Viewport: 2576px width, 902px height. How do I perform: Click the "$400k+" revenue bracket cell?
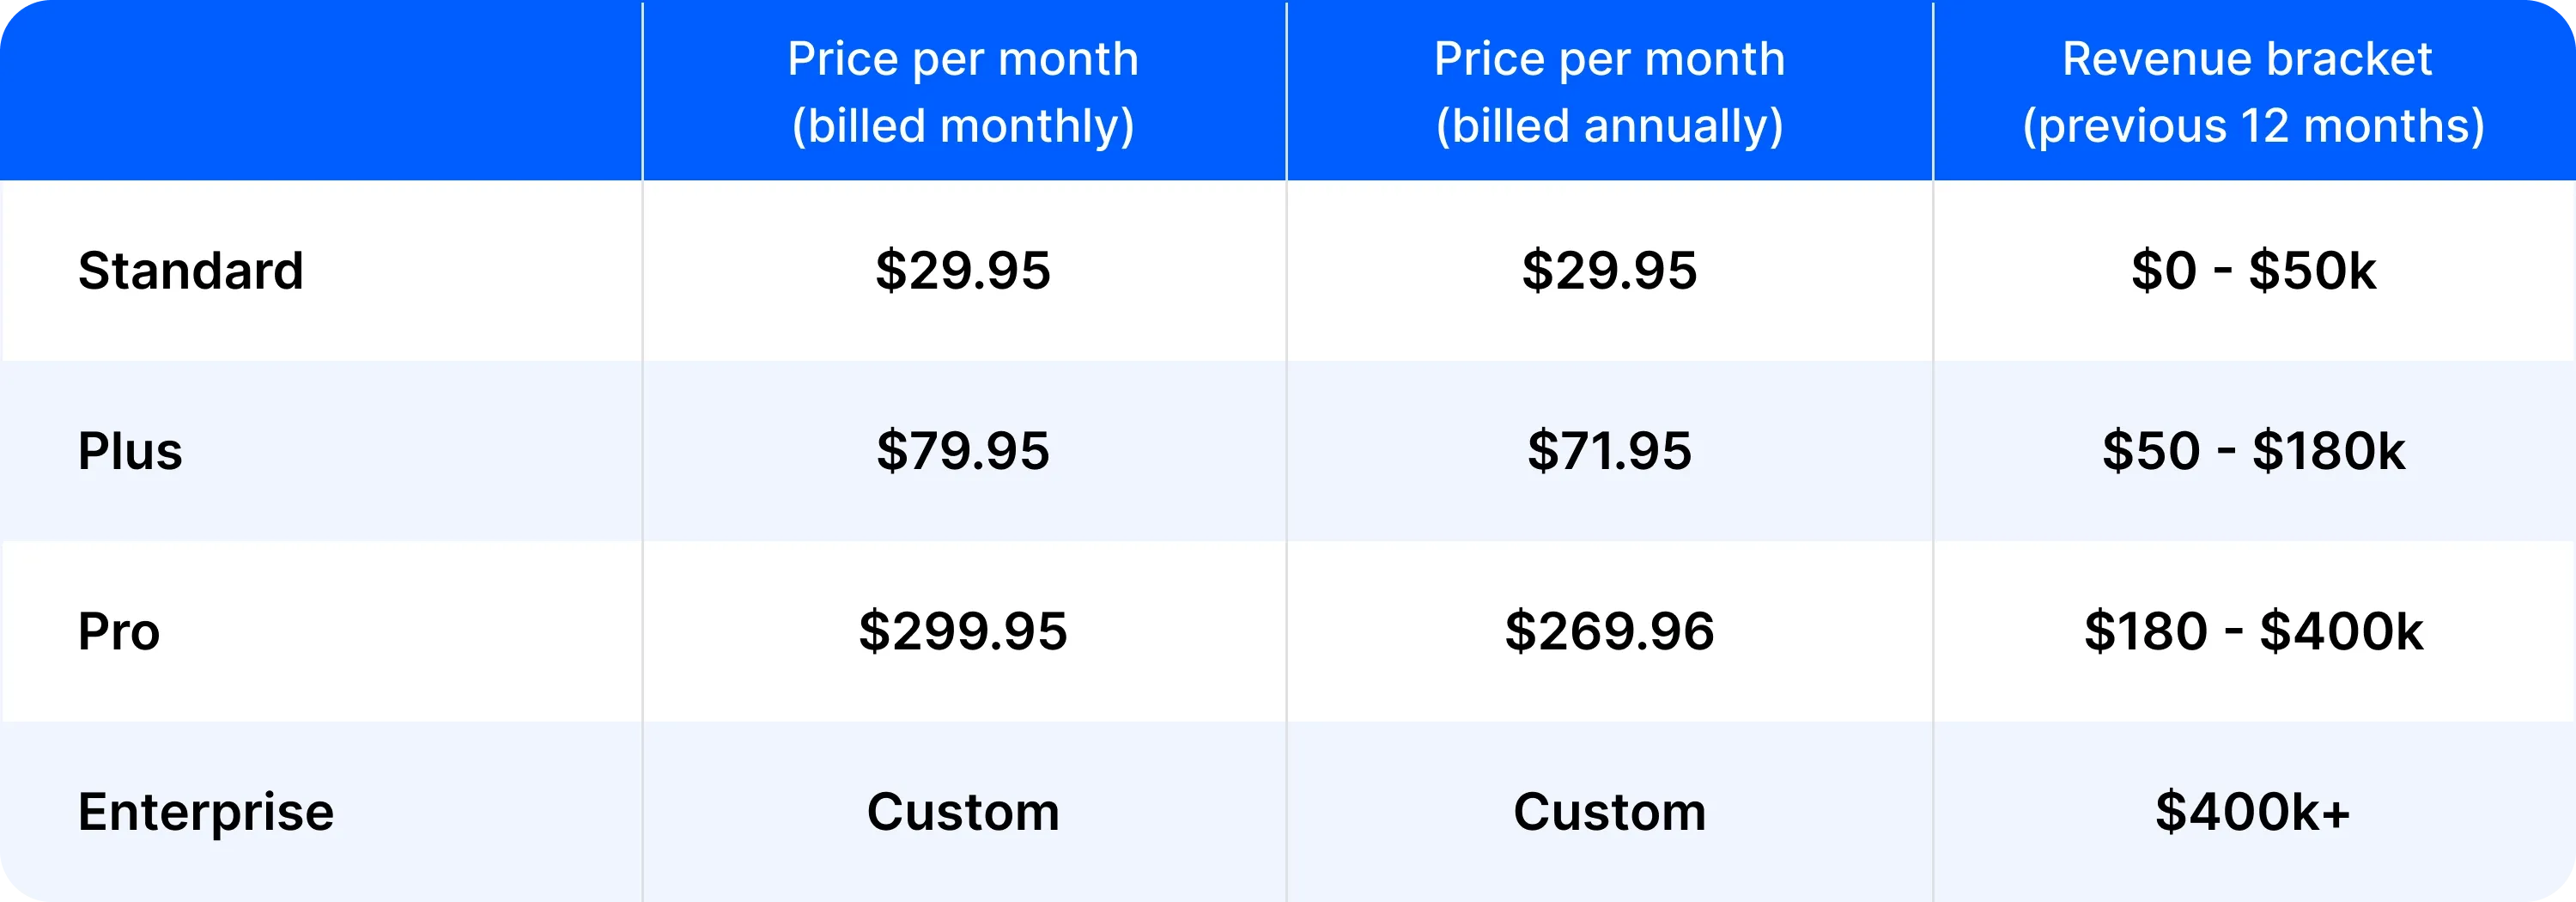(x=2253, y=812)
